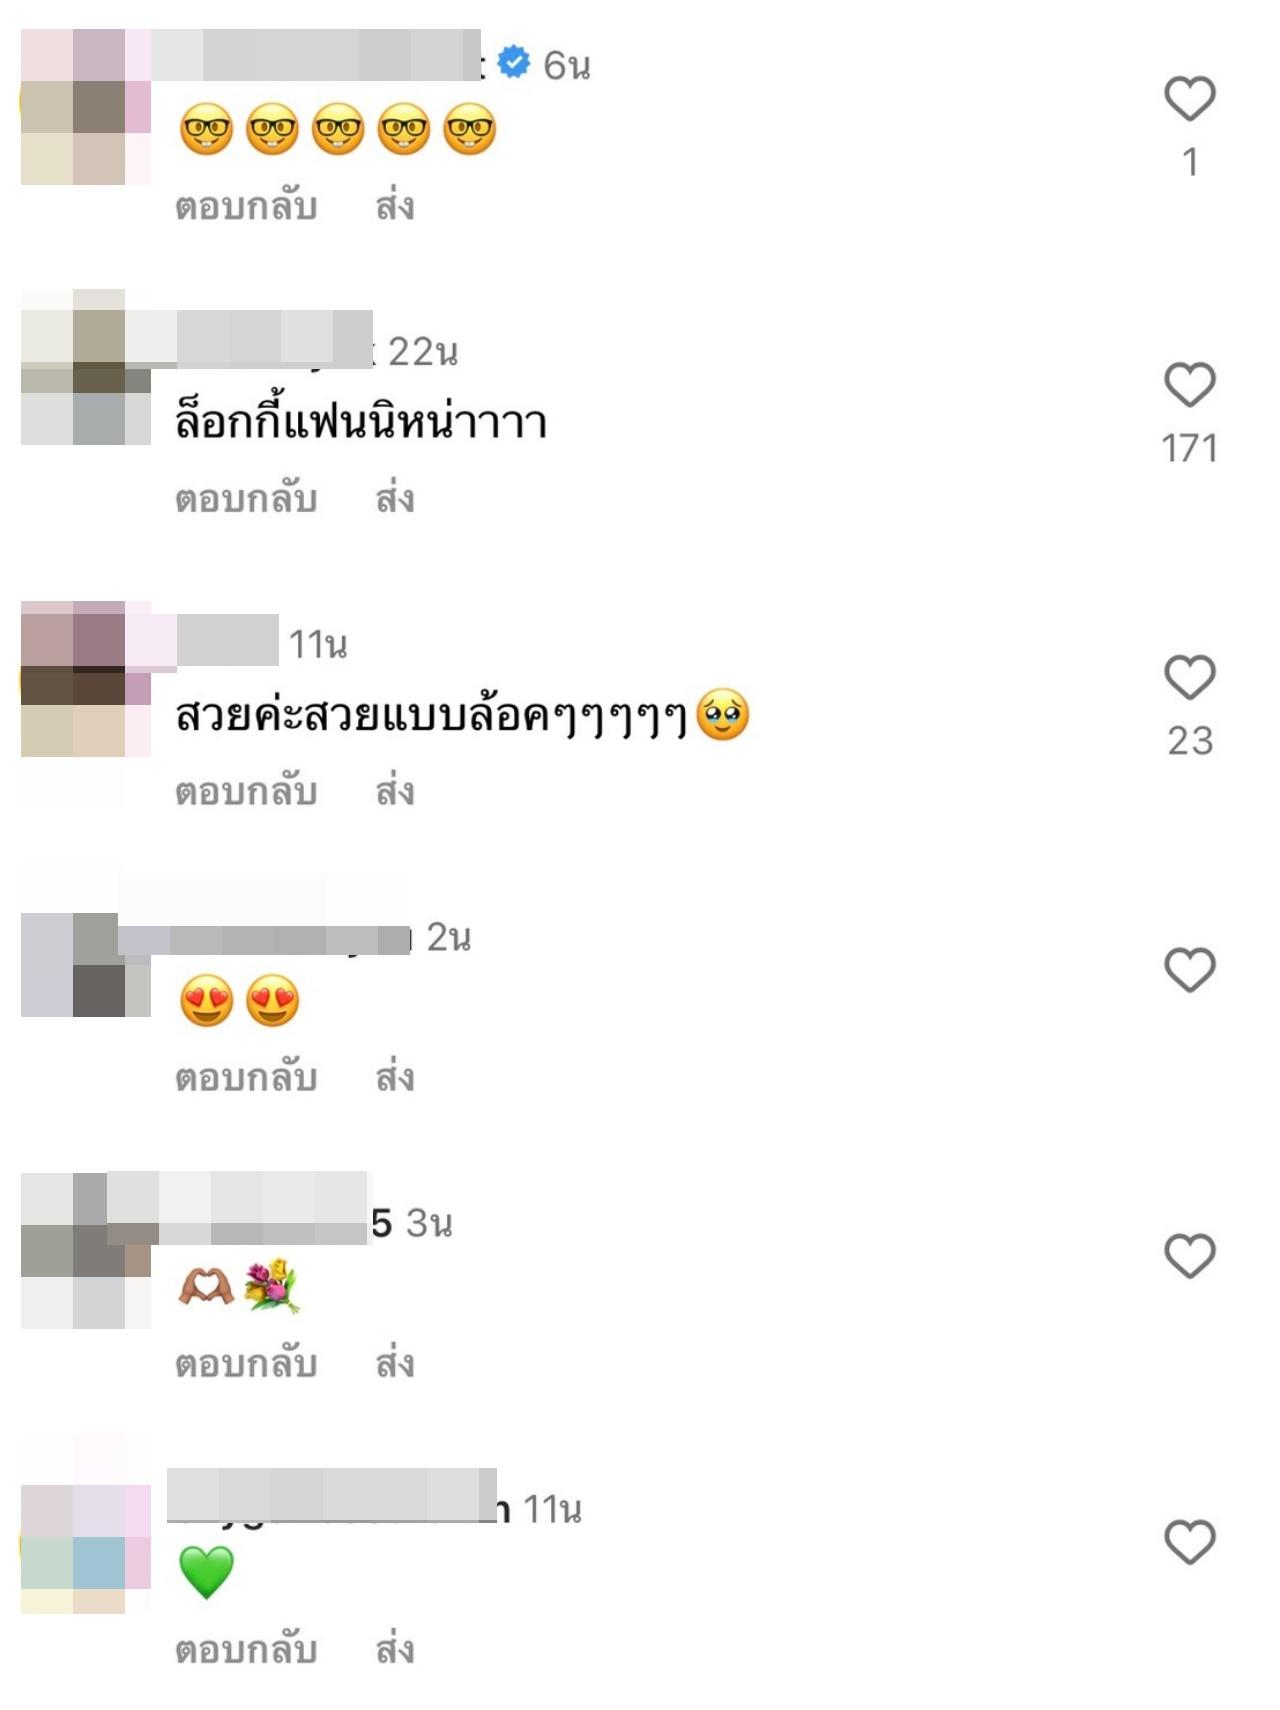
Task: Like the comment with five nerd-face emojis
Action: 1189,98
